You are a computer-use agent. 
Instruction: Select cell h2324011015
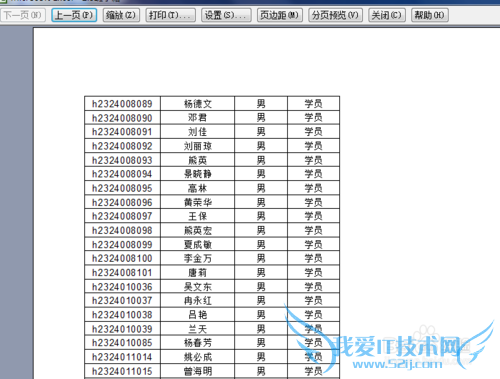122,371
